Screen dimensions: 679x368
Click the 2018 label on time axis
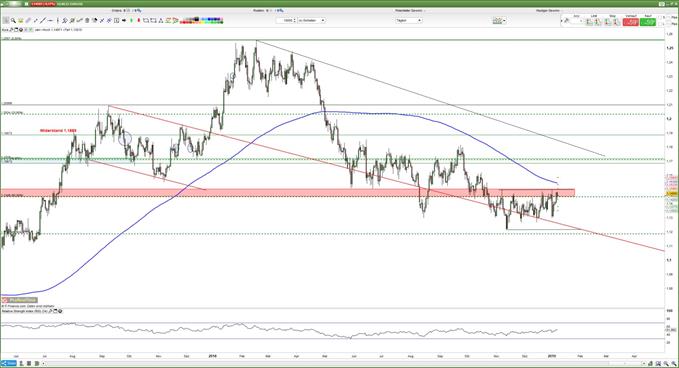click(x=212, y=356)
